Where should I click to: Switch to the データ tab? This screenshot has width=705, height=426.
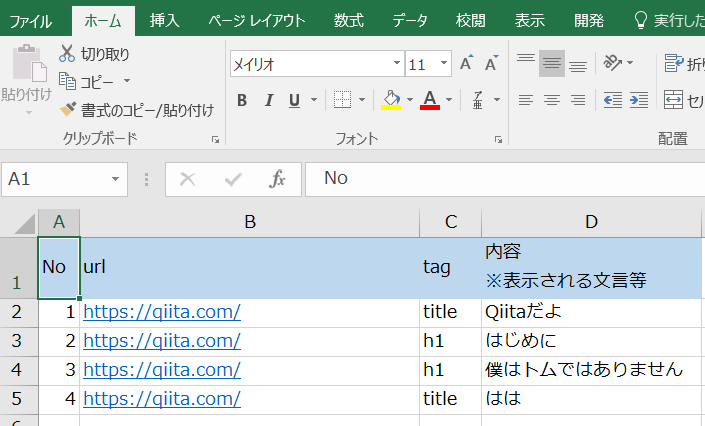click(410, 21)
